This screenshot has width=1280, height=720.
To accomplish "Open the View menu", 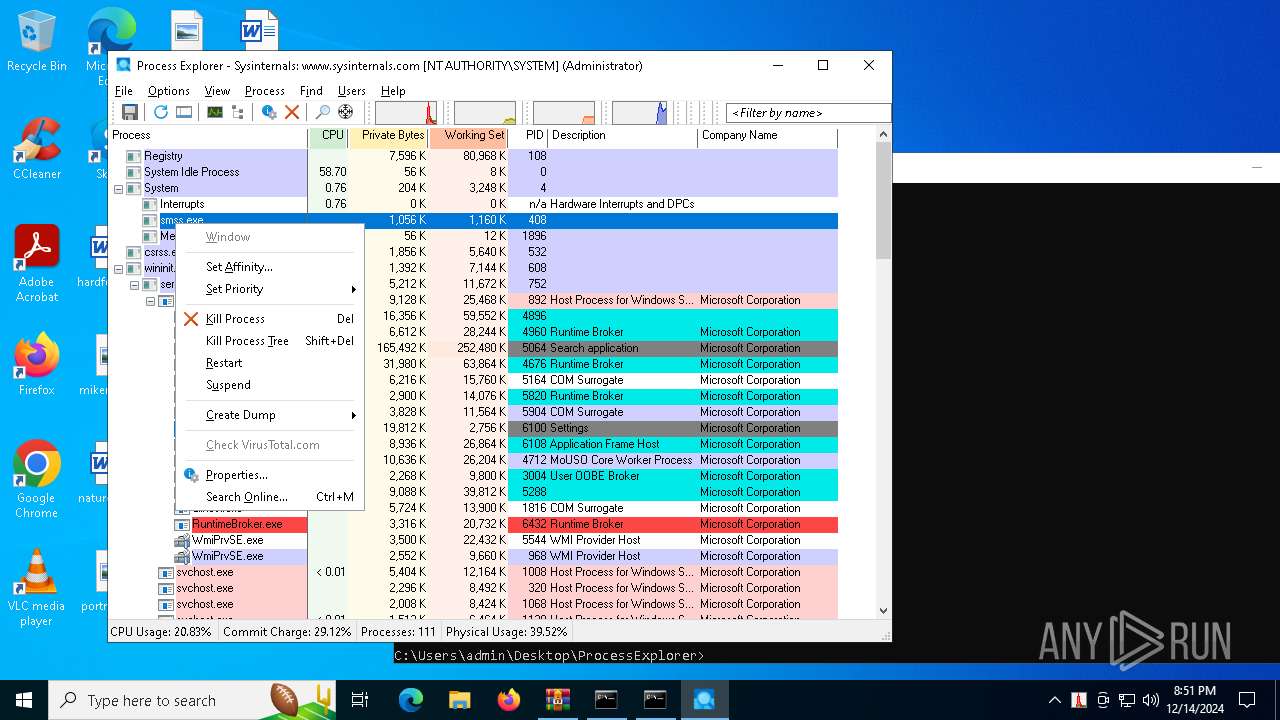I will click(x=217, y=91).
